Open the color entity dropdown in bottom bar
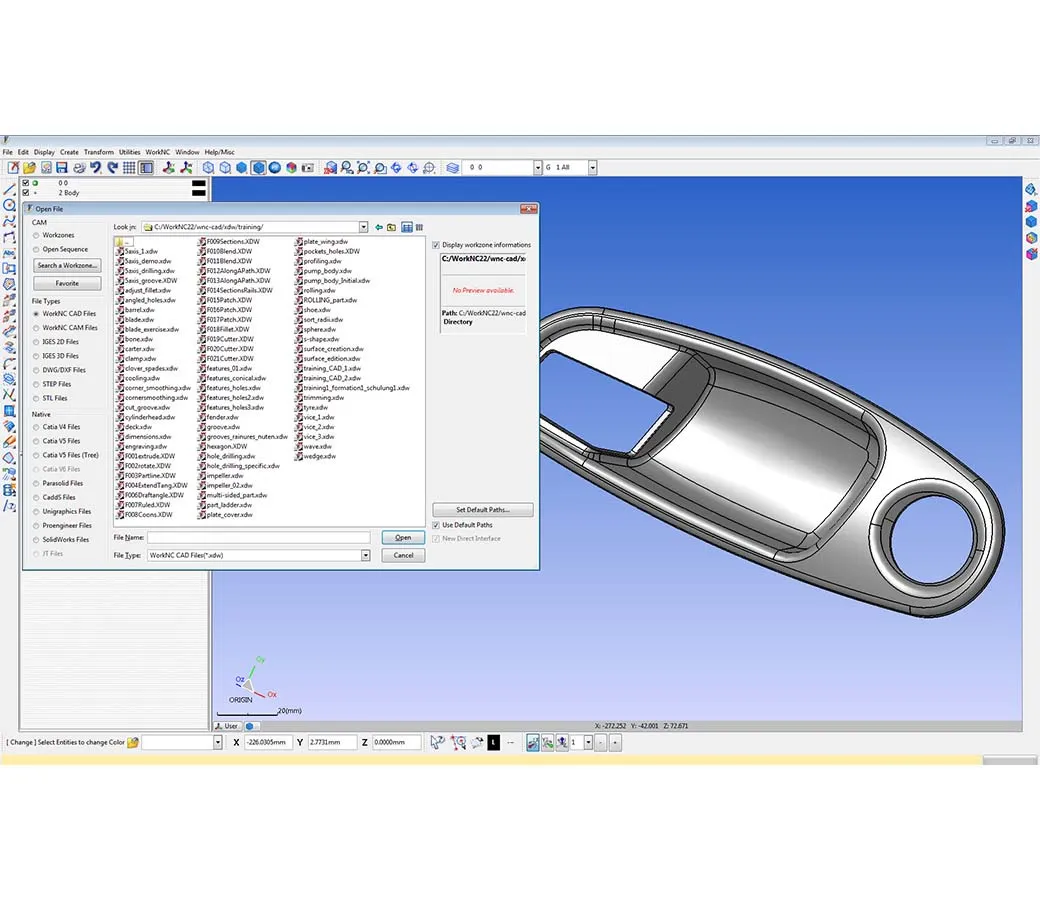Viewport: 1040px width, 900px height. (218, 743)
